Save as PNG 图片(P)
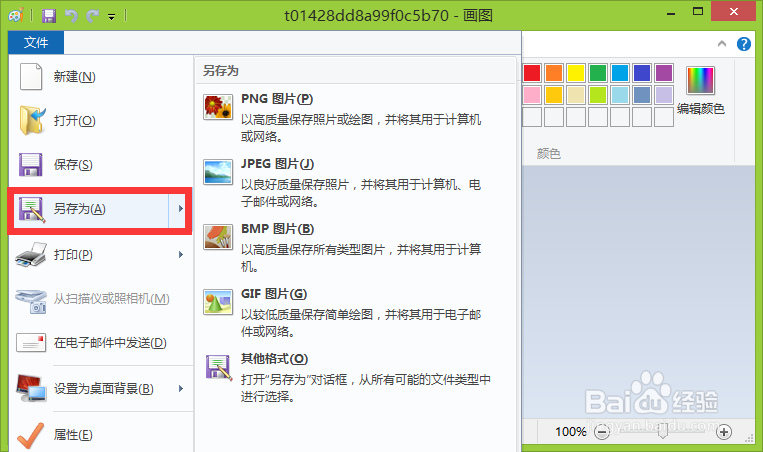This screenshot has height=452, width=763. 355,117
